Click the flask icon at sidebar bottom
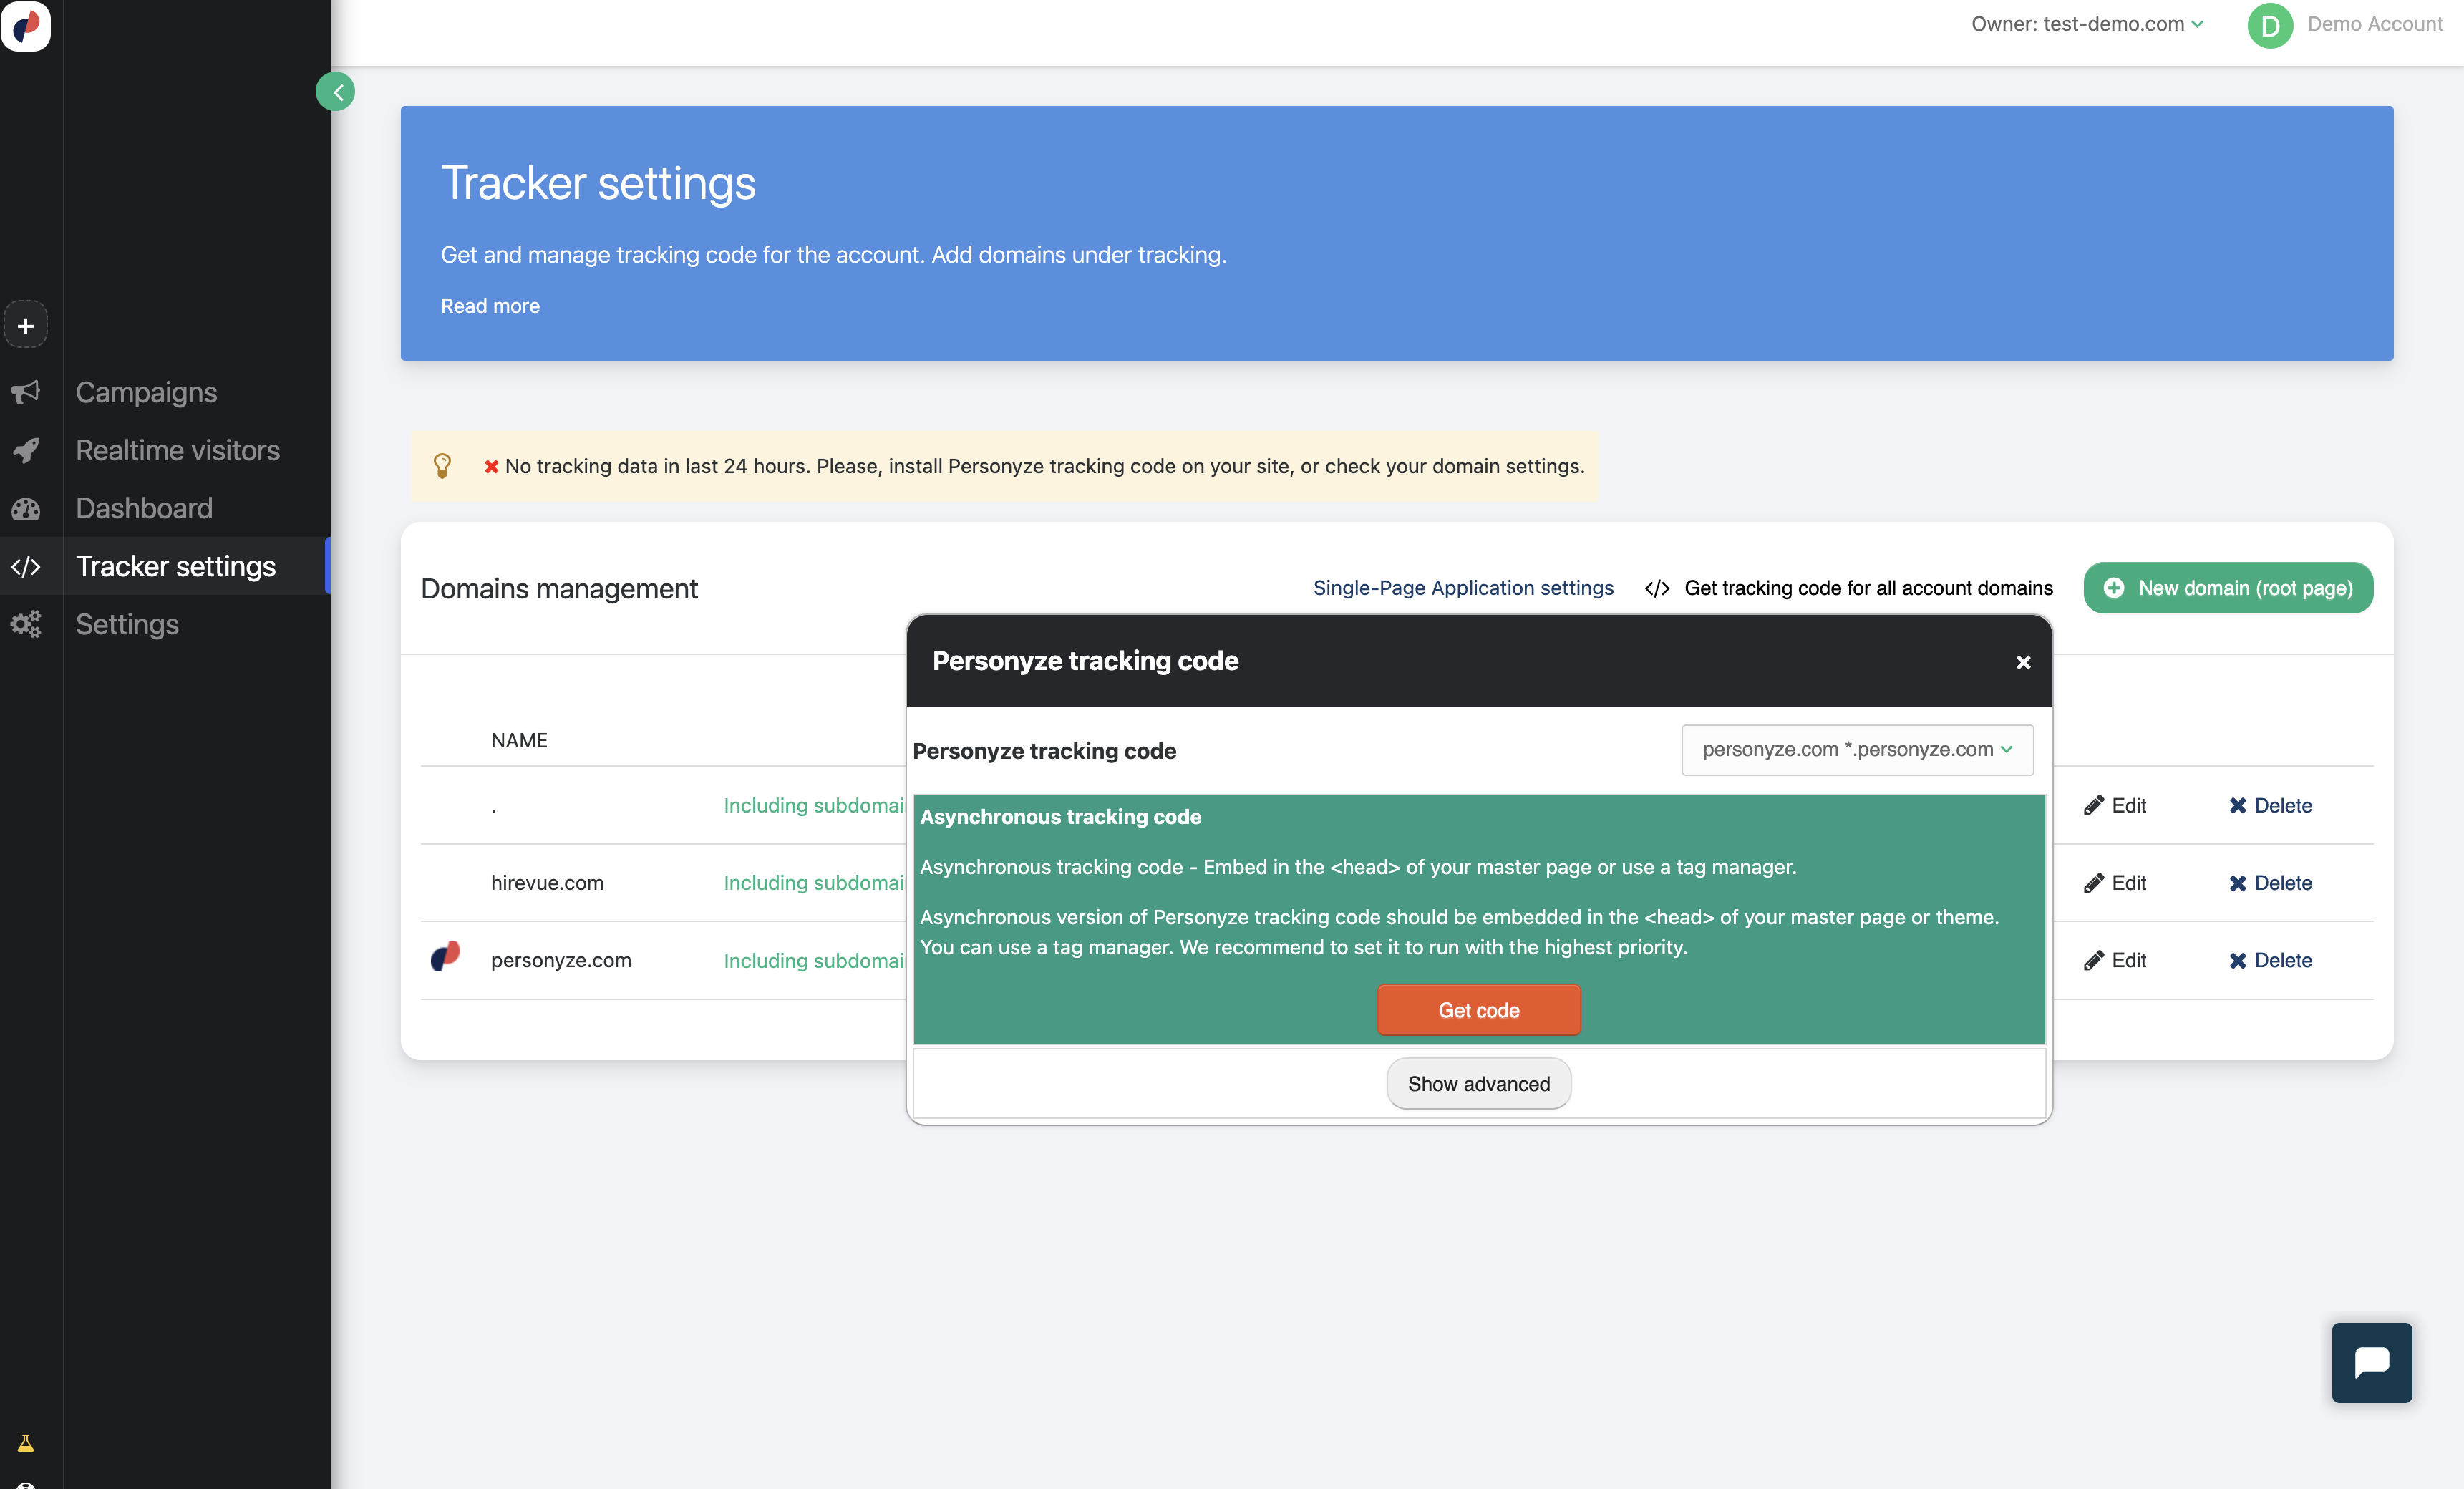The height and width of the screenshot is (1489, 2464). pos(26,1443)
